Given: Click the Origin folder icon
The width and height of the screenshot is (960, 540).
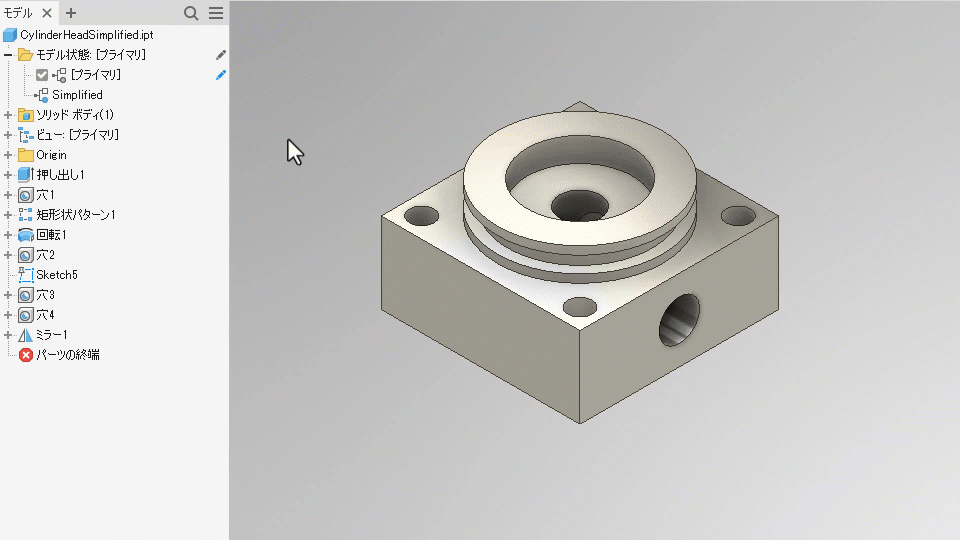Looking at the screenshot, I should [25, 155].
